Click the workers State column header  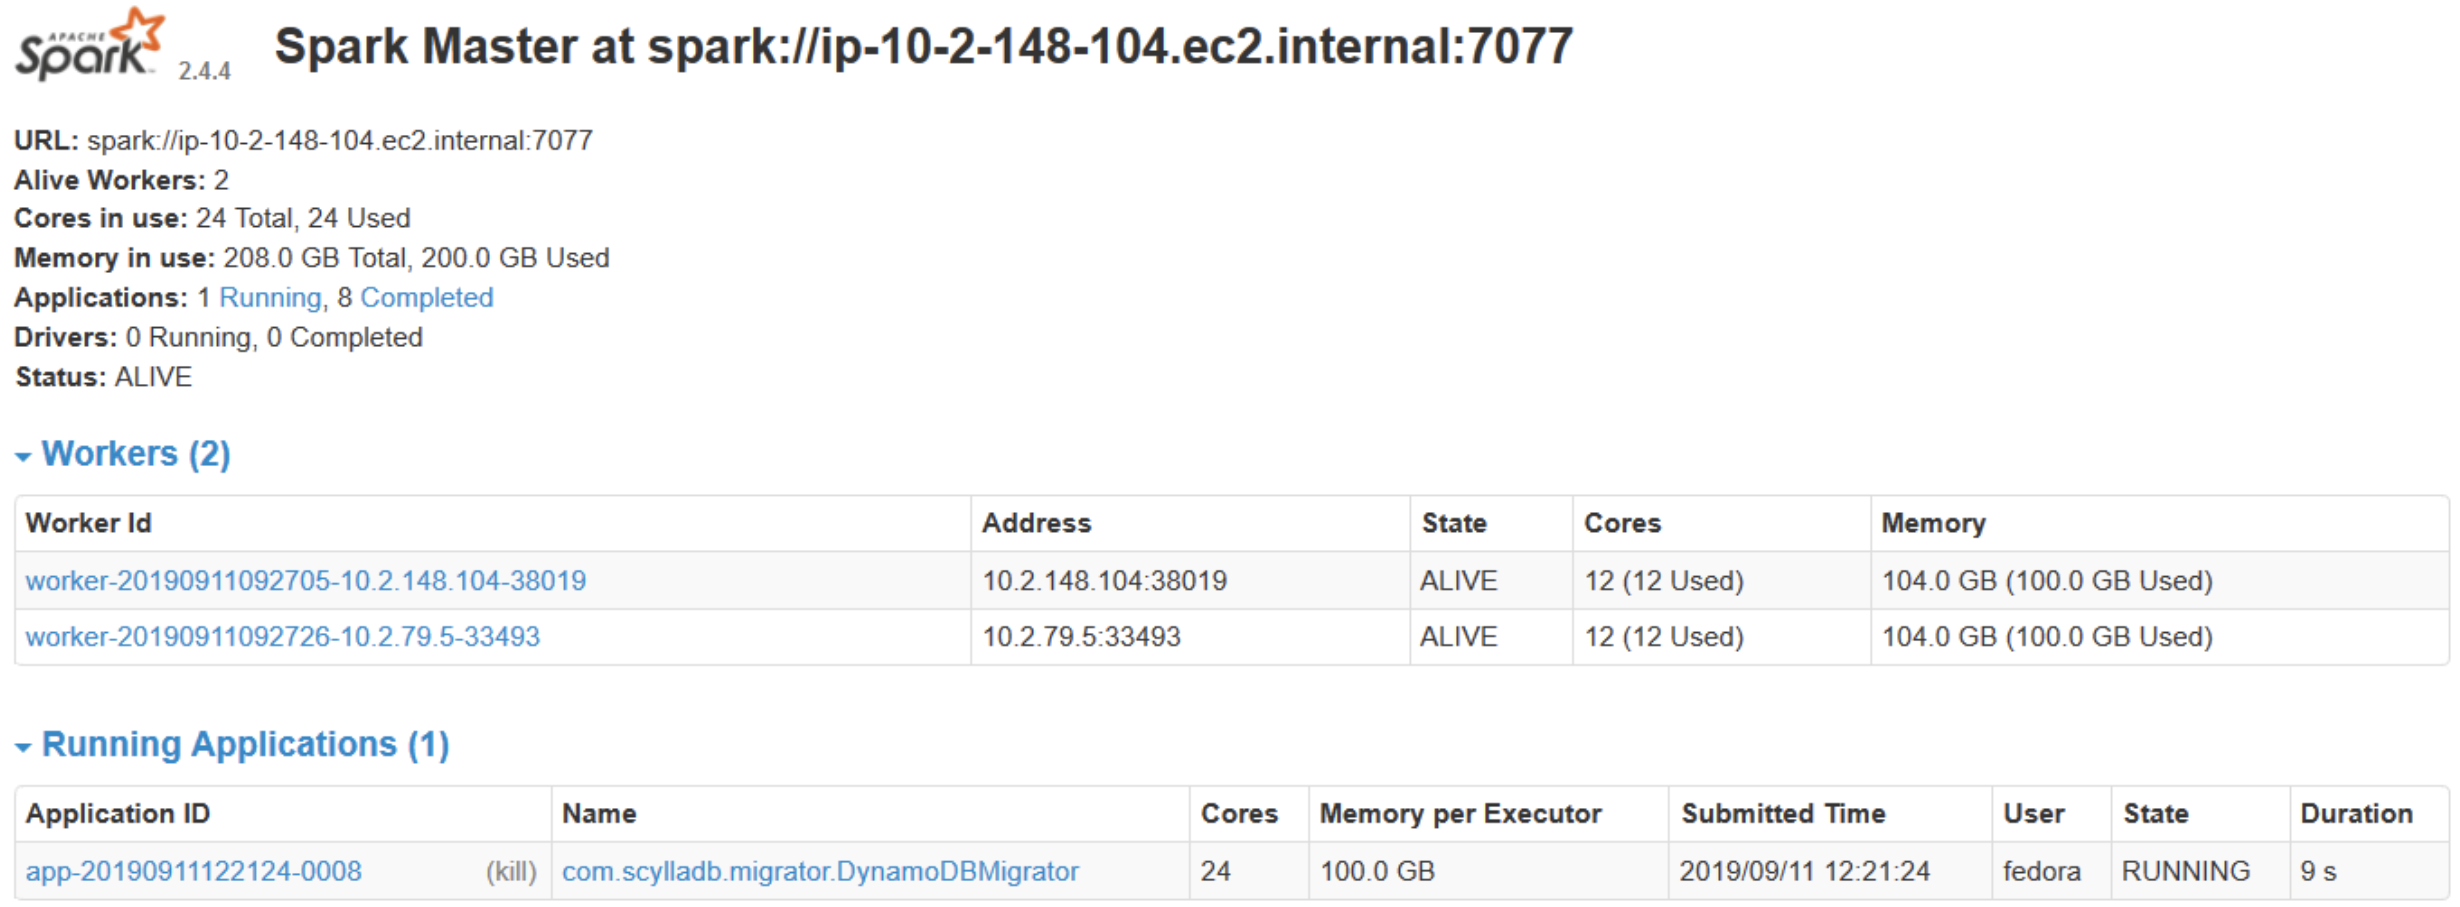(x=1454, y=523)
